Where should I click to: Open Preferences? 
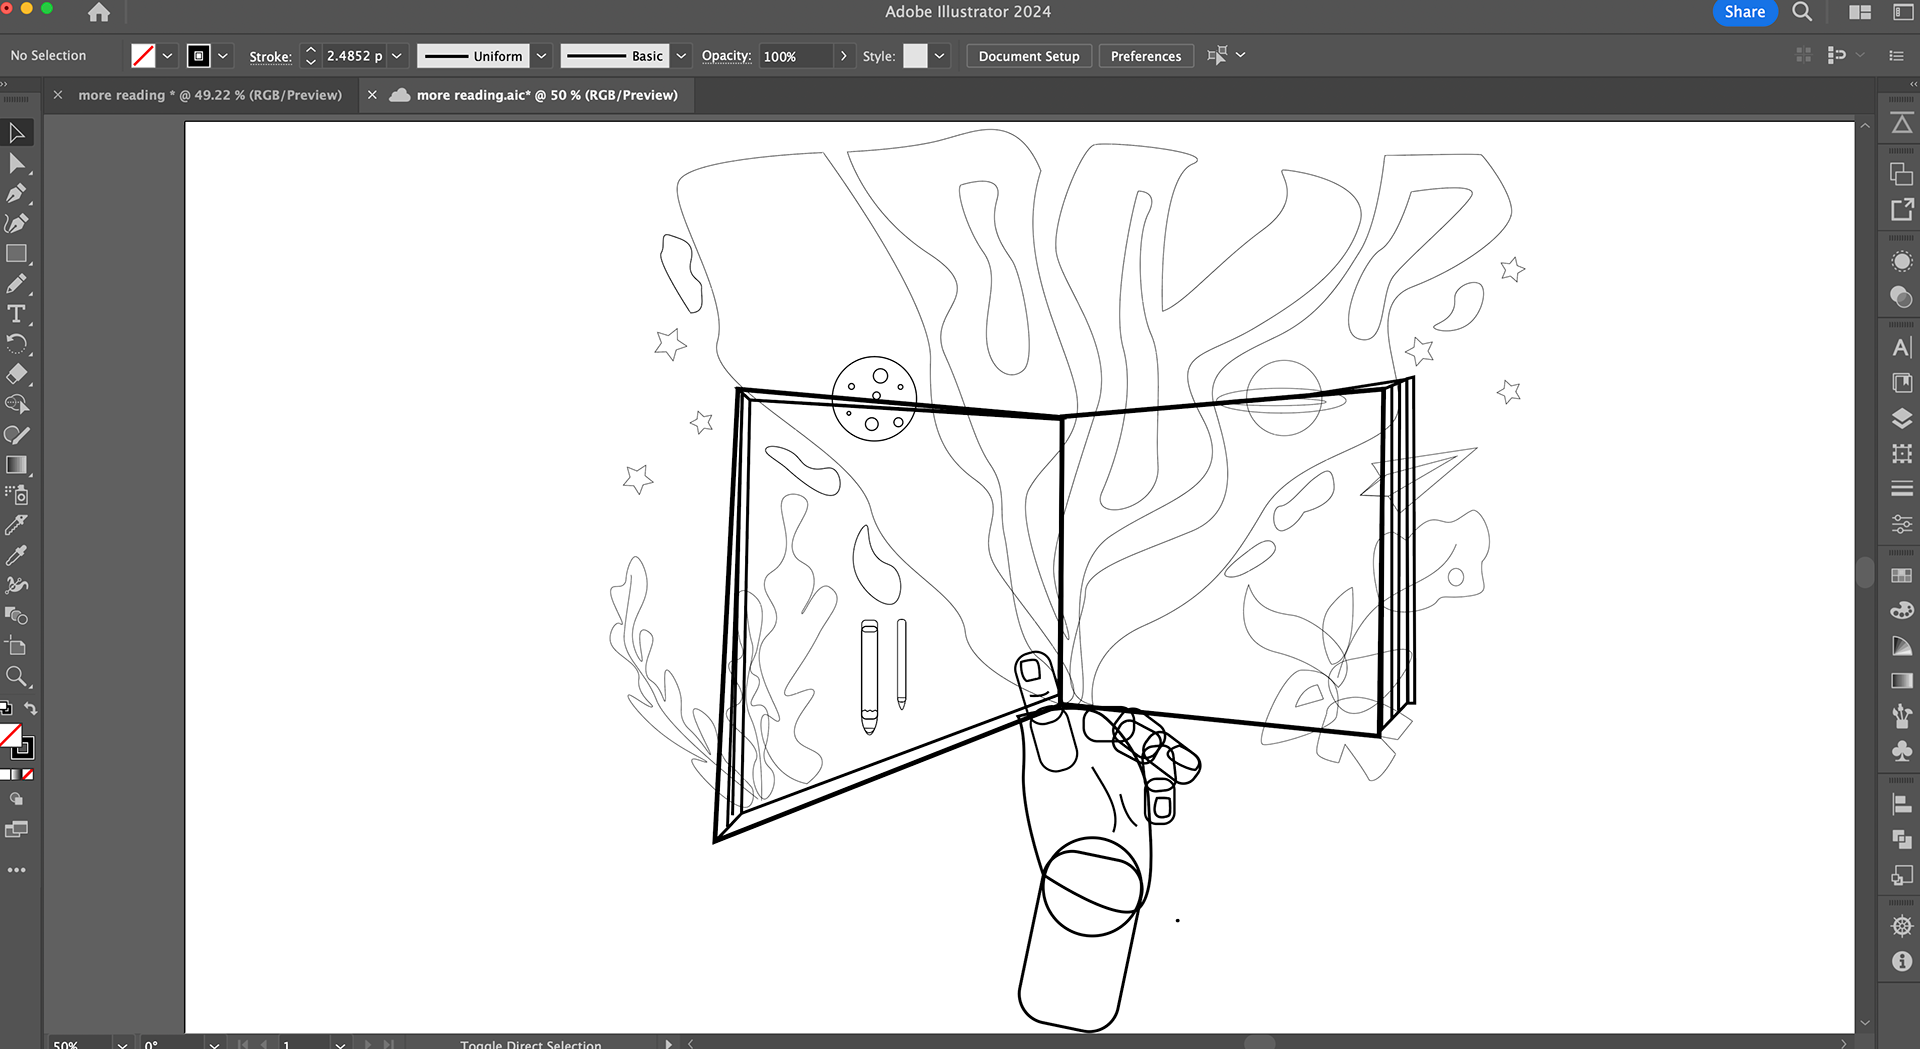[x=1146, y=56]
